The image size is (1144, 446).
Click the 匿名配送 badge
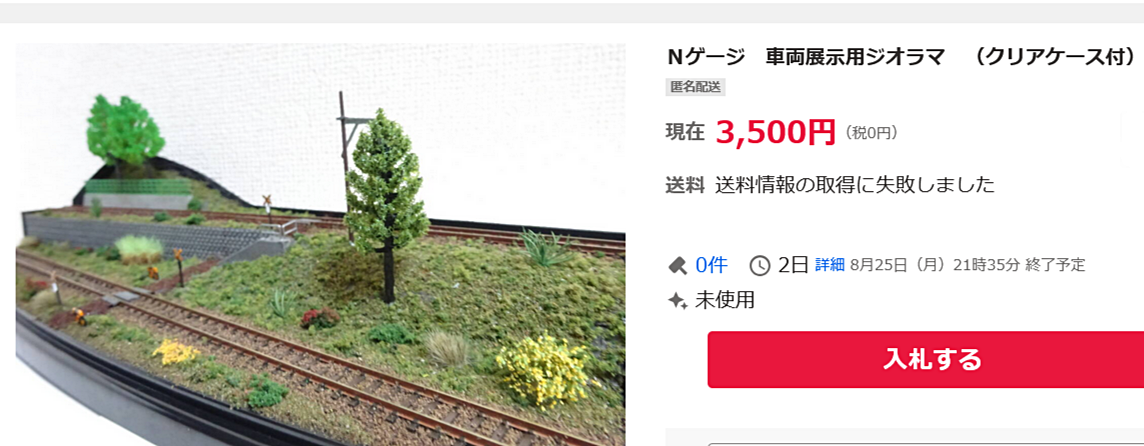[x=695, y=87]
